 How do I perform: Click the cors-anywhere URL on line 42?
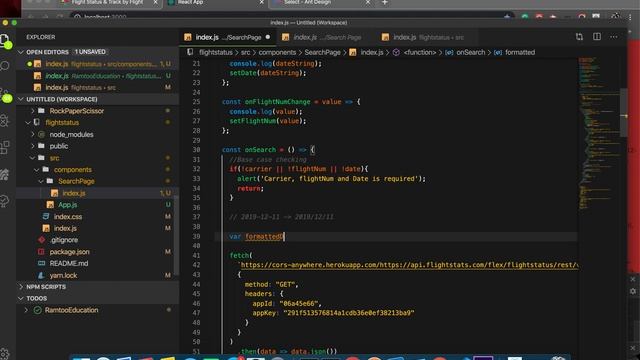point(409,265)
